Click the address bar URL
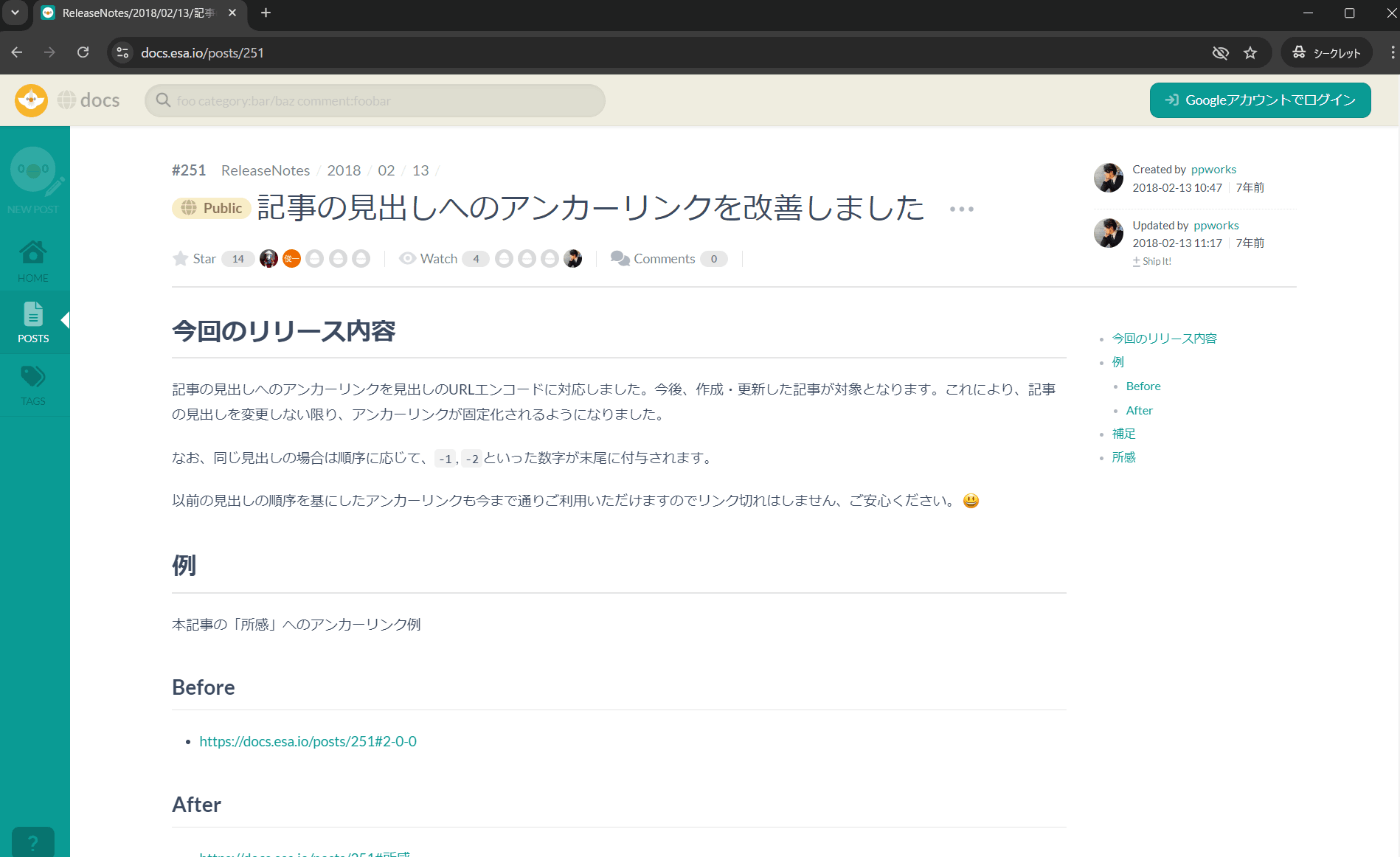 [x=203, y=53]
